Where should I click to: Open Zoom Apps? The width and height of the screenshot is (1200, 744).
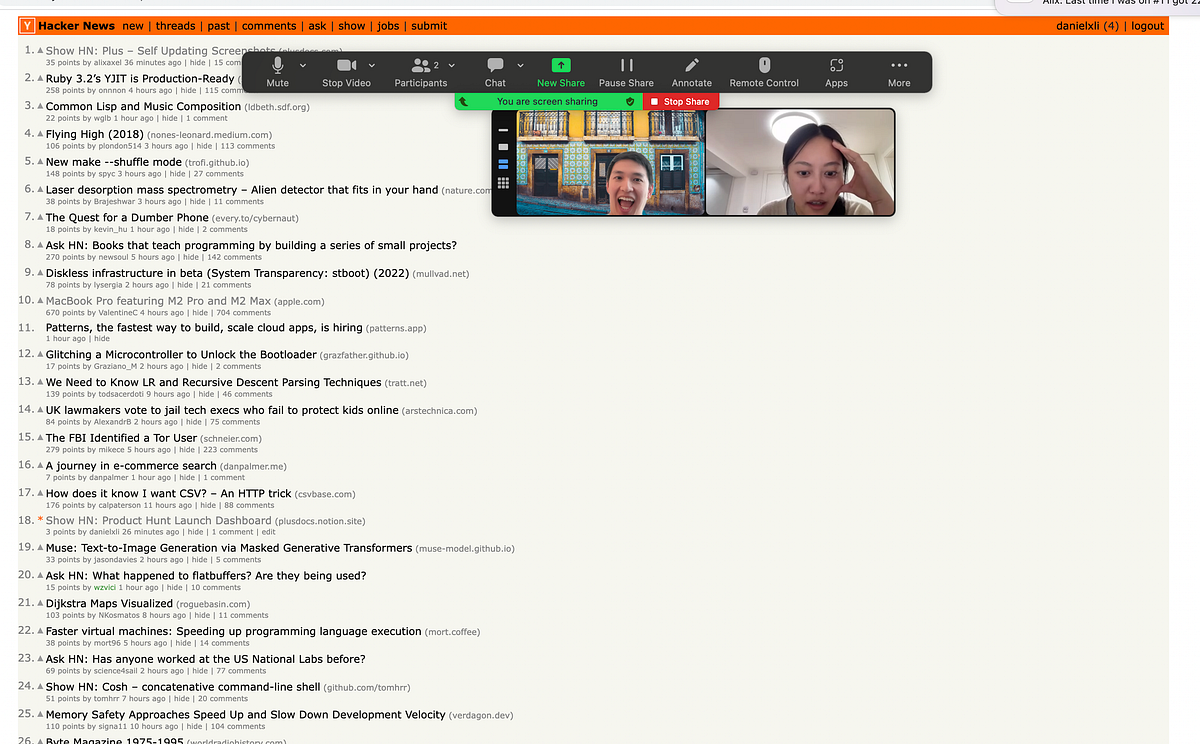point(836,70)
